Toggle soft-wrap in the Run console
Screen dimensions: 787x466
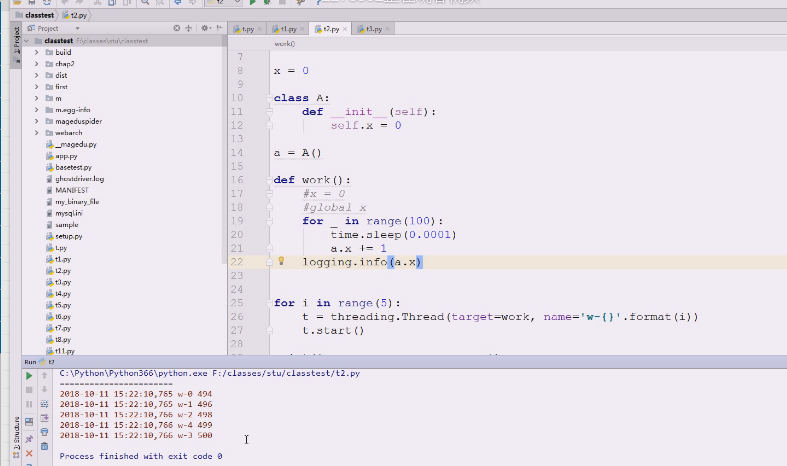(x=44, y=404)
